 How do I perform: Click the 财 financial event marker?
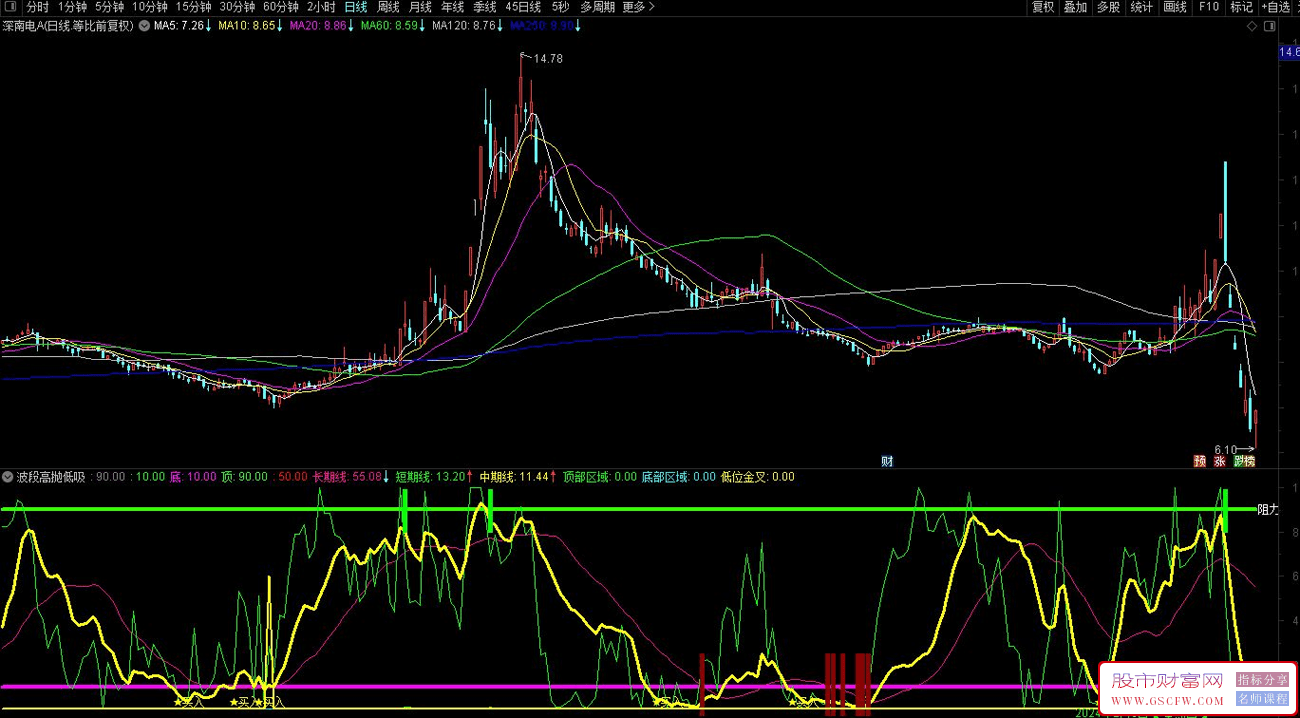click(x=887, y=461)
